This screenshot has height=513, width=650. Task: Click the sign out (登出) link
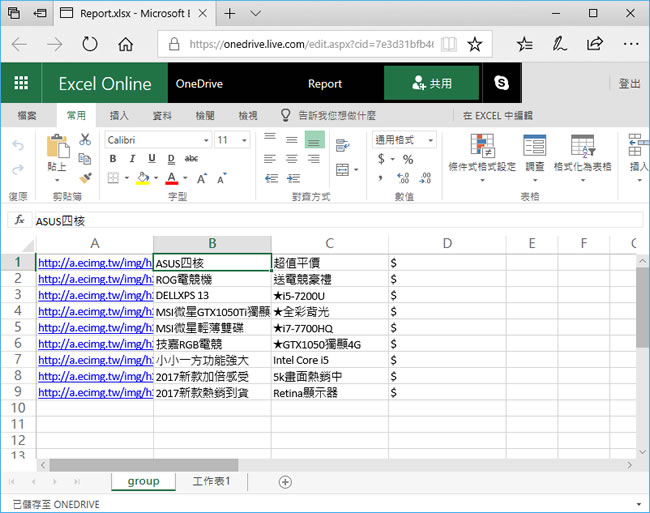(629, 83)
